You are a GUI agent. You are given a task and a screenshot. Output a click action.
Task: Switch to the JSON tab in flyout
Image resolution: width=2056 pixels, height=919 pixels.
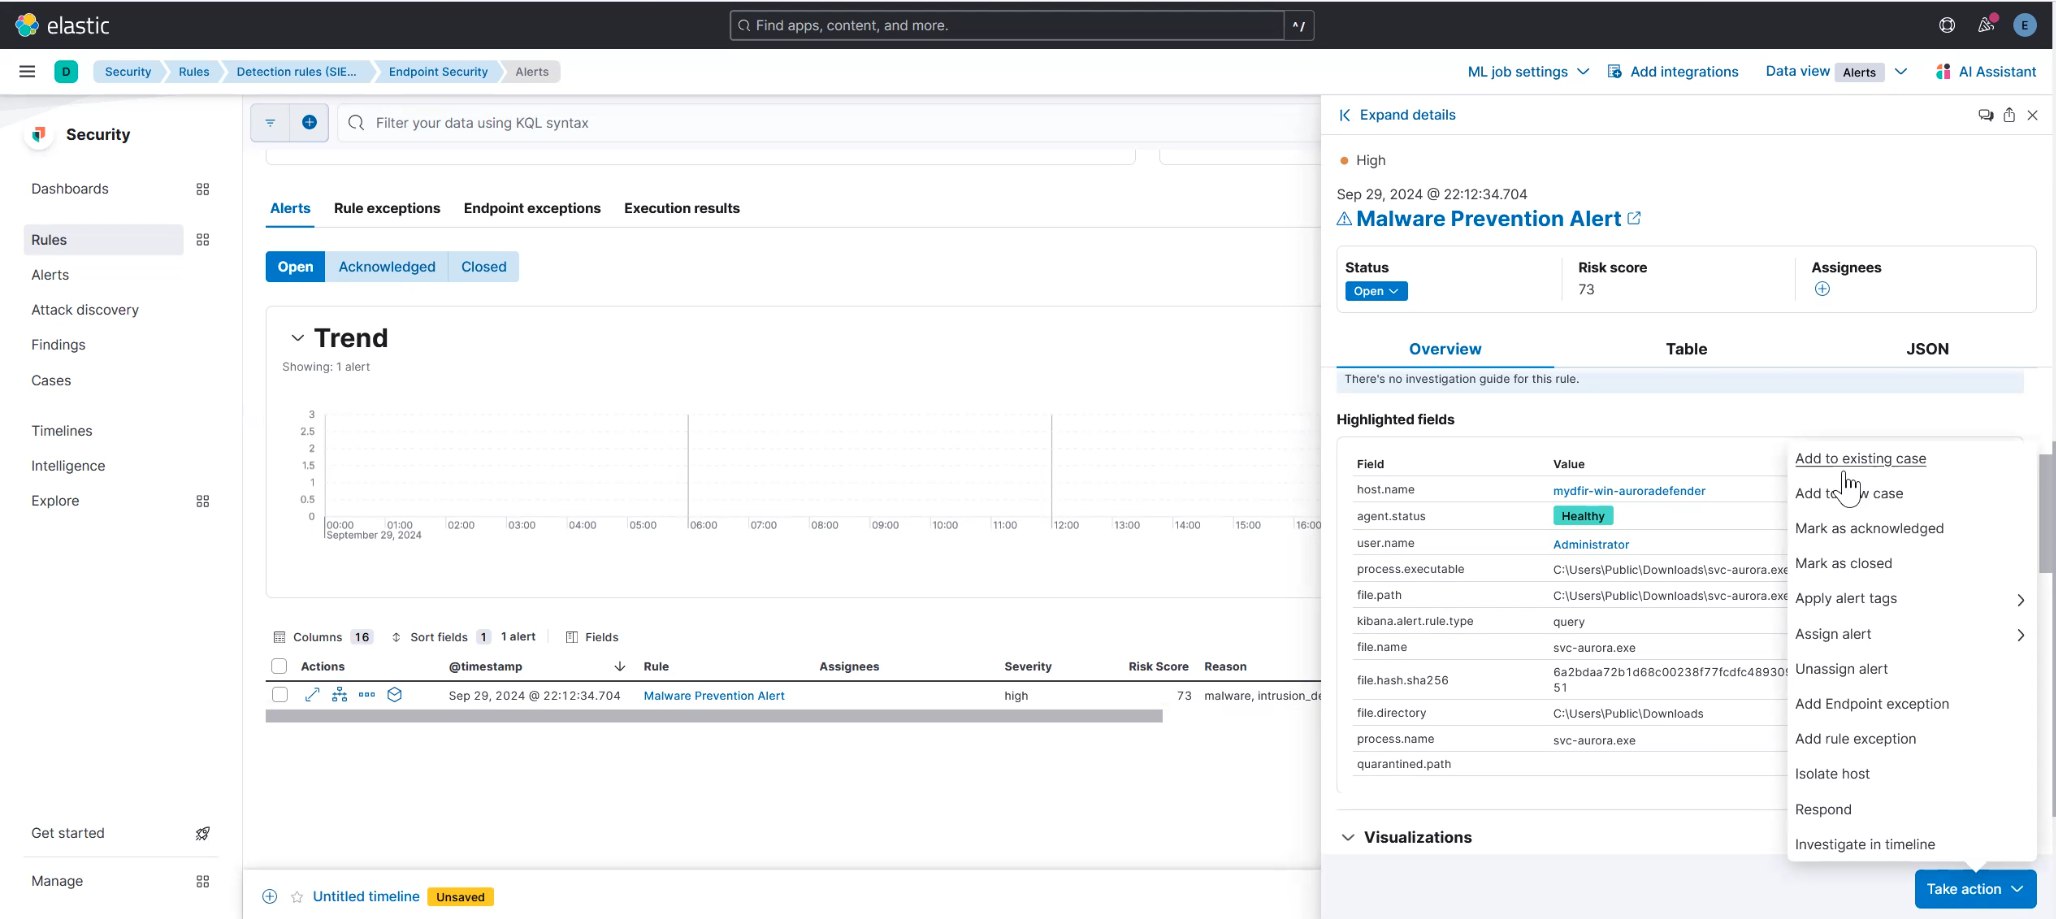[x=1928, y=349]
